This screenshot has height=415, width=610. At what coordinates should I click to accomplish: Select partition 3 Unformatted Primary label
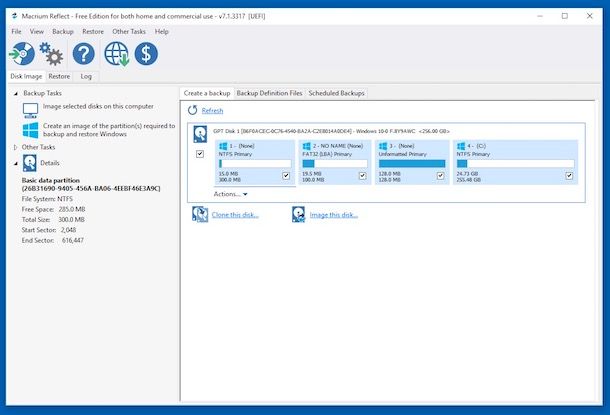(403, 154)
